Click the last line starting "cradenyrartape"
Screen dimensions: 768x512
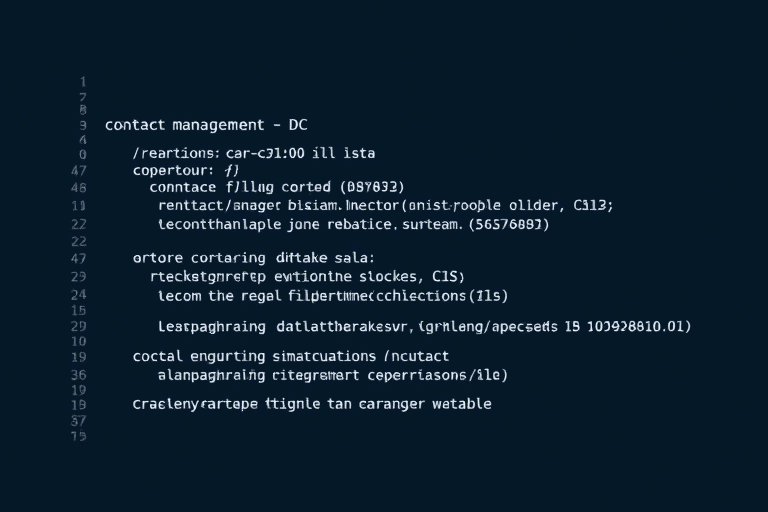coord(312,404)
